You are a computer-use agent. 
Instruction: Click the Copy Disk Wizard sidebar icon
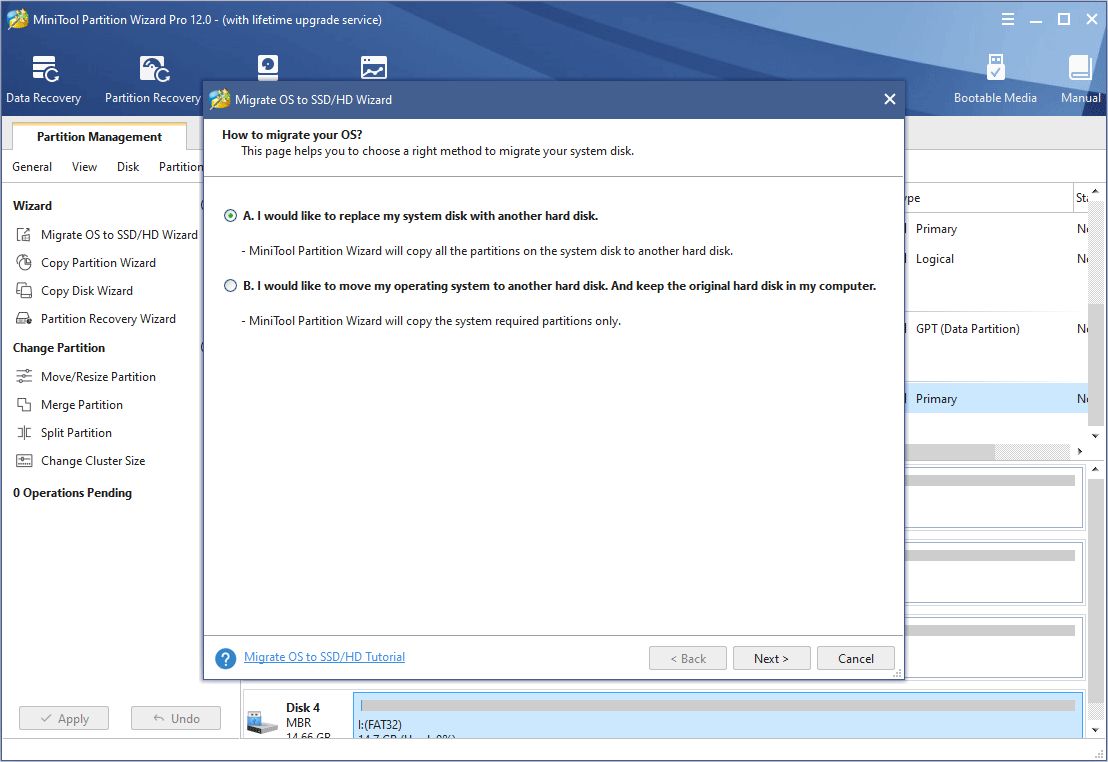tap(24, 291)
